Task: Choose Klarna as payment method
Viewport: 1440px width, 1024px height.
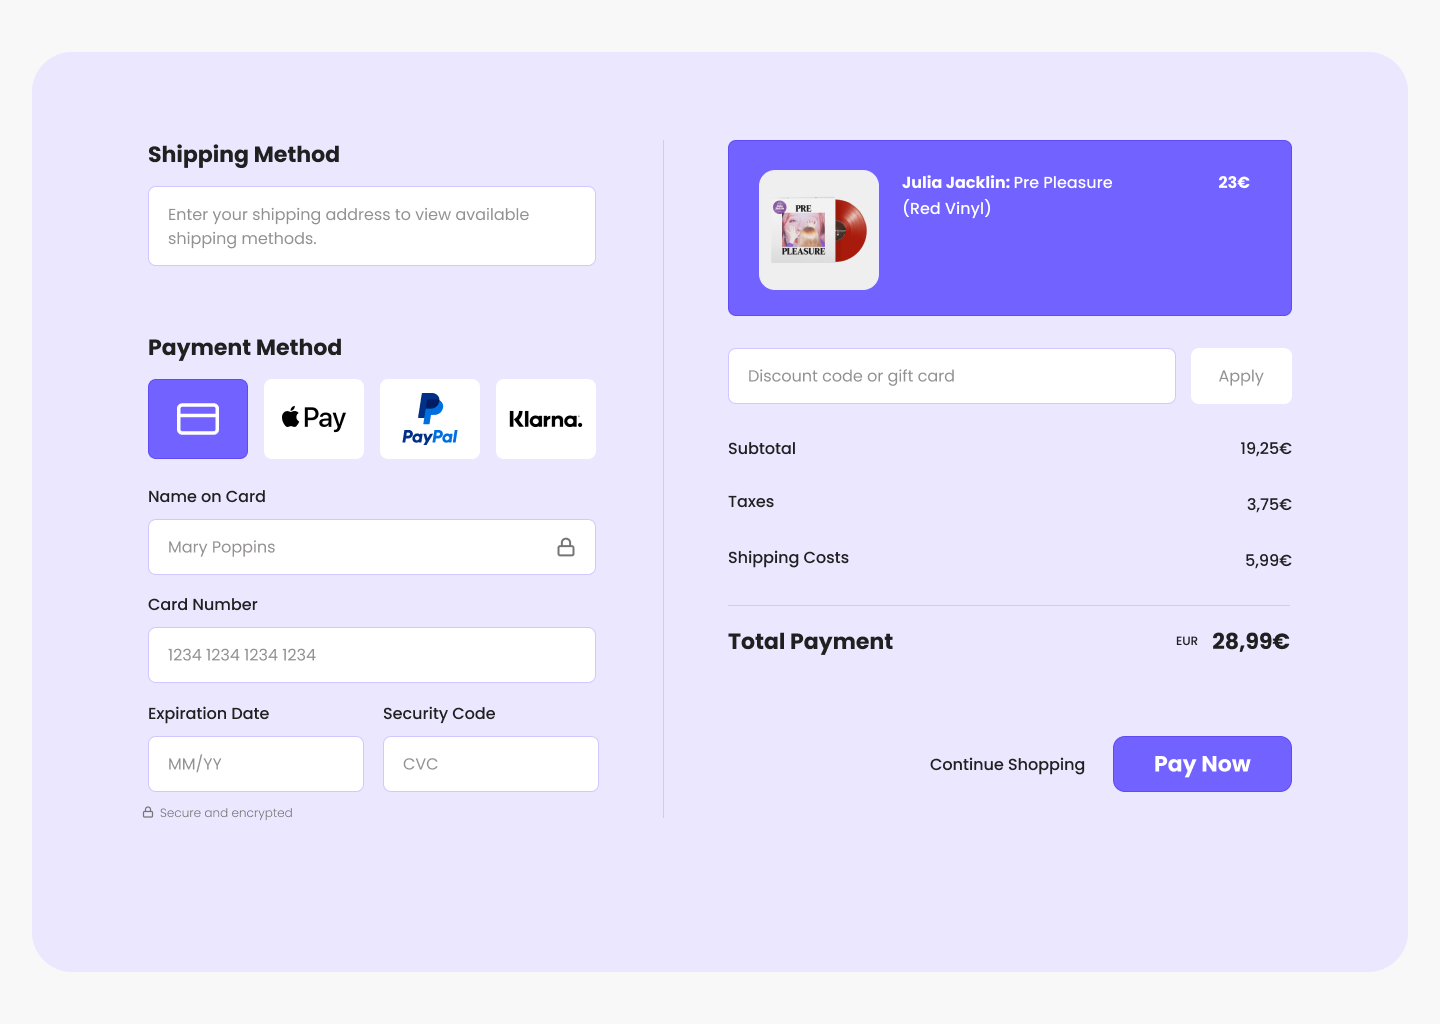Action: [546, 419]
